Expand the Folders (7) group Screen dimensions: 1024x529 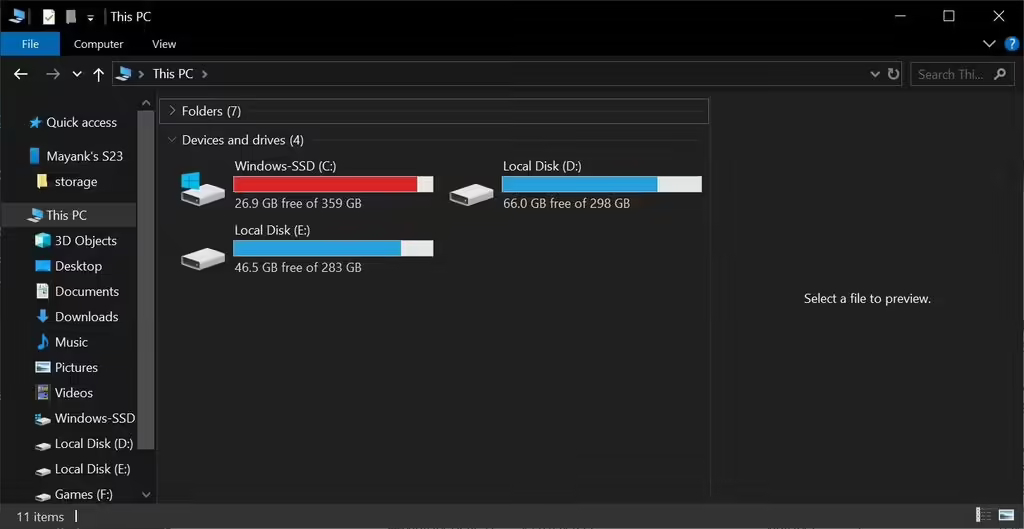[x=172, y=111]
